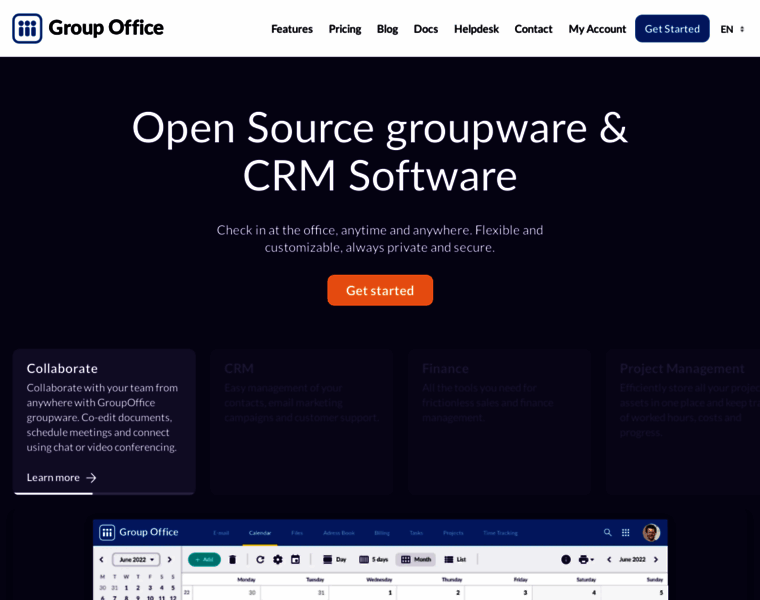Open the June 2022 month dropdown
This screenshot has width=760, height=600.
click(136, 559)
